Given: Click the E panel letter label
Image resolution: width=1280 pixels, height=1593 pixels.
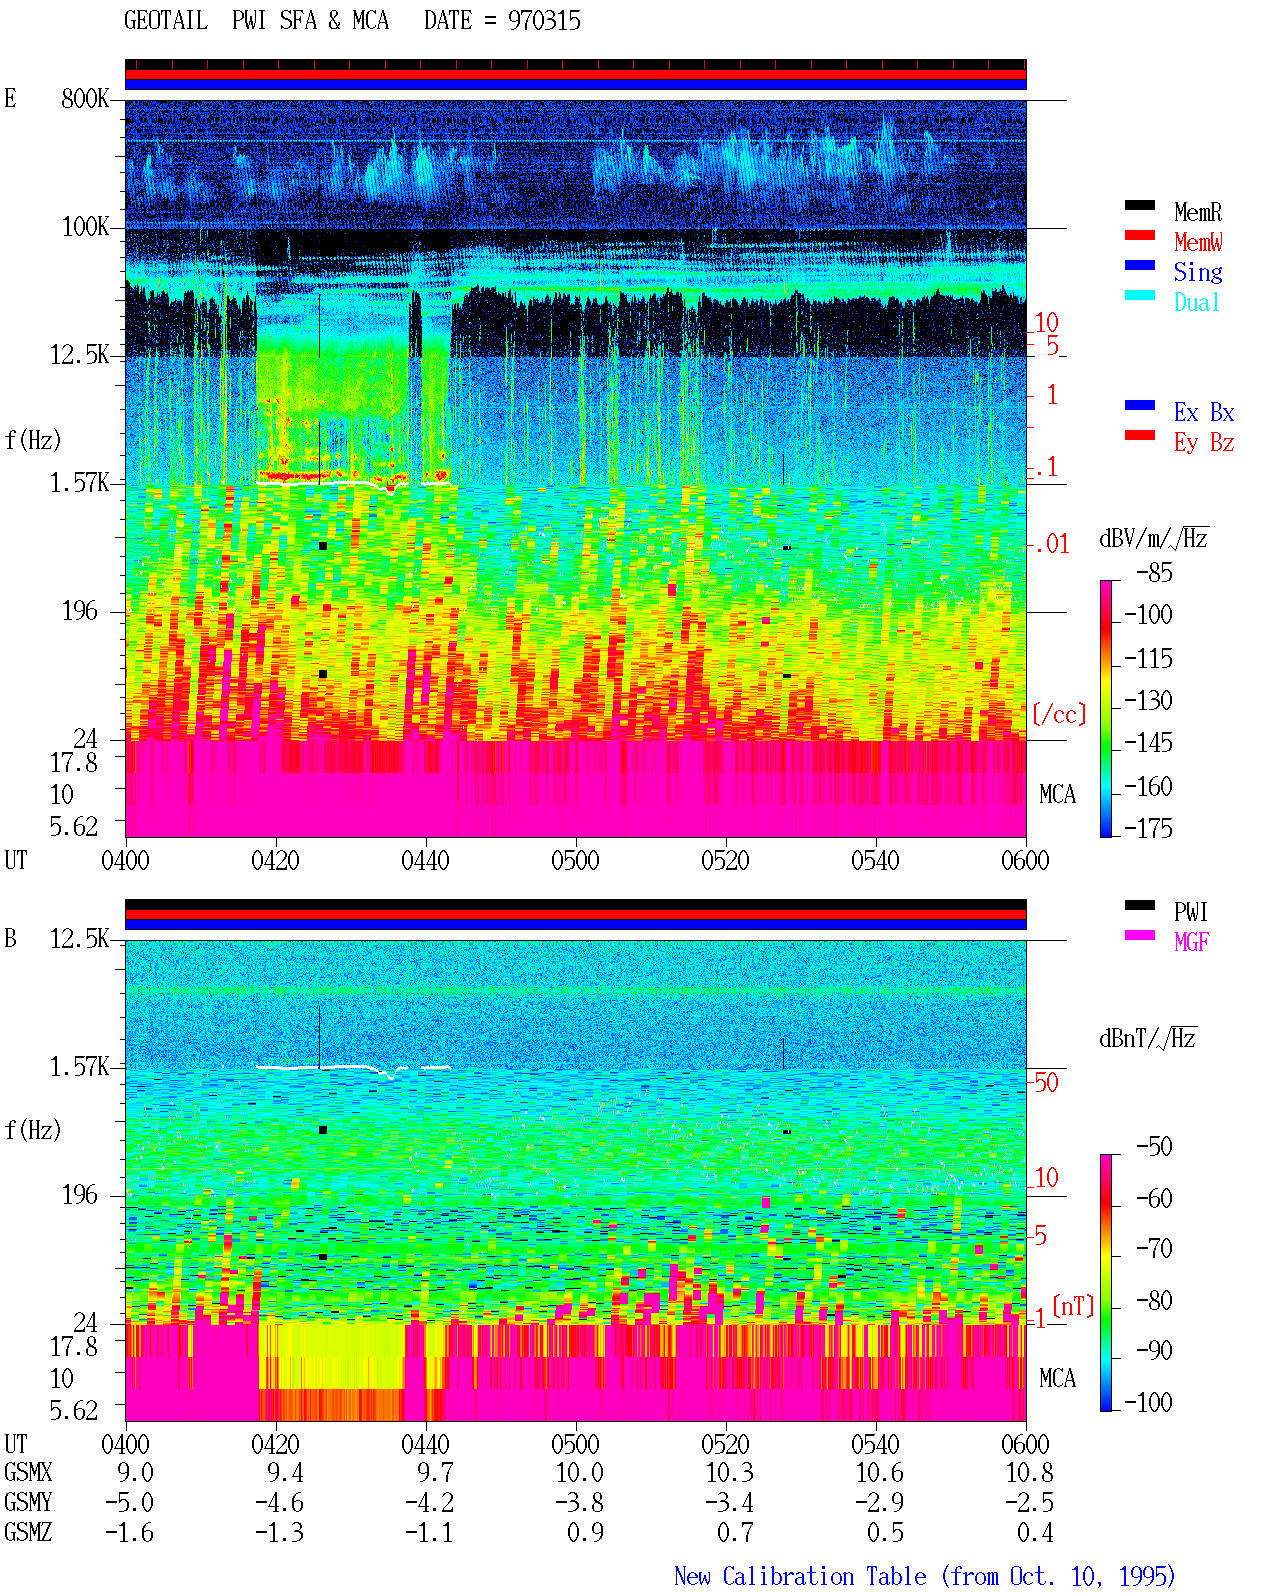Looking at the screenshot, I should point(10,99).
